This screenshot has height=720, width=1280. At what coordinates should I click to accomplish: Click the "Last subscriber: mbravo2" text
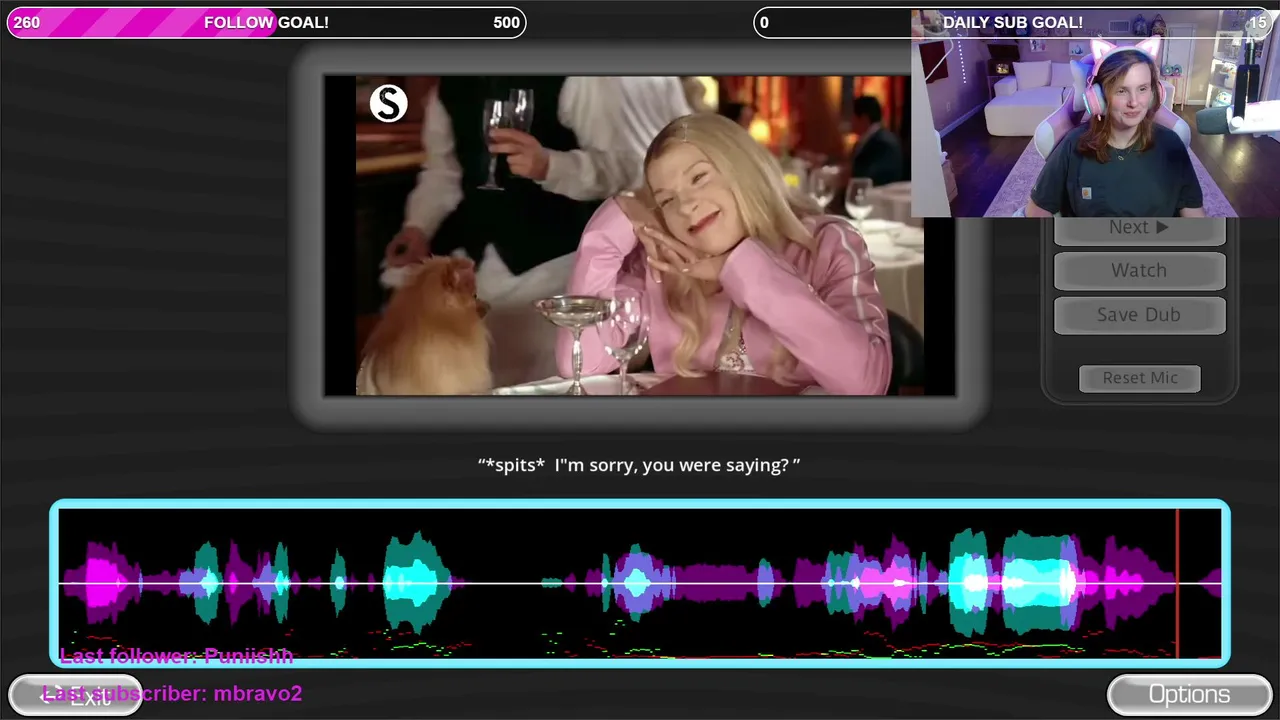(x=172, y=693)
